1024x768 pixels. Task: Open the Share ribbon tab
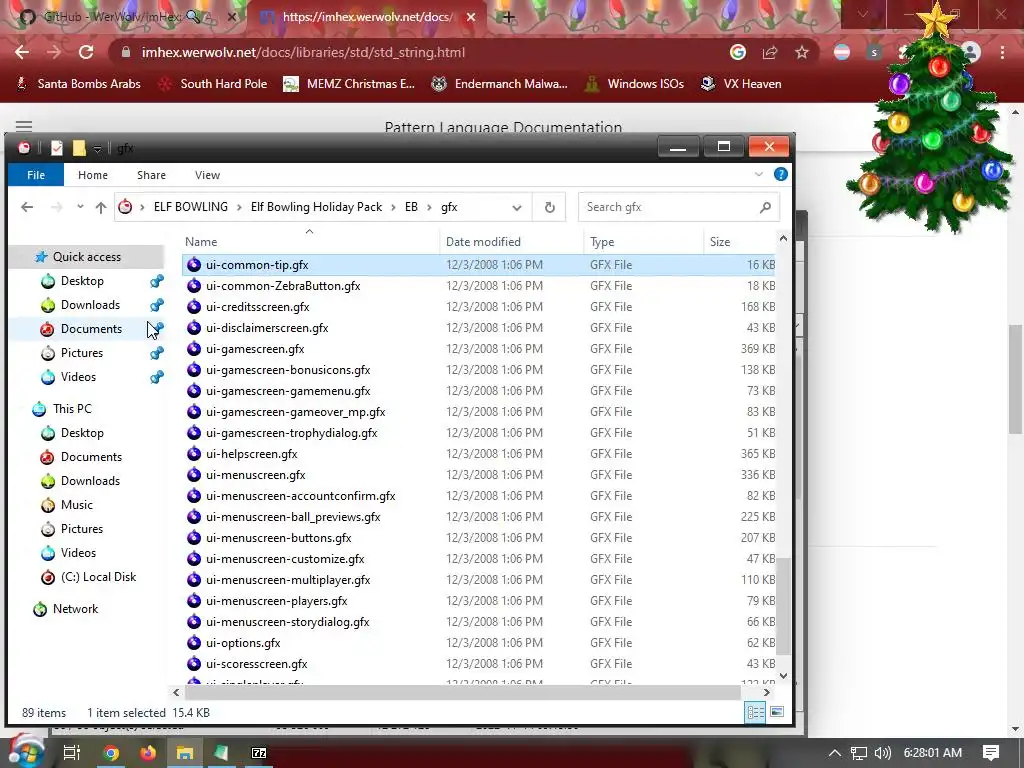[x=151, y=175]
